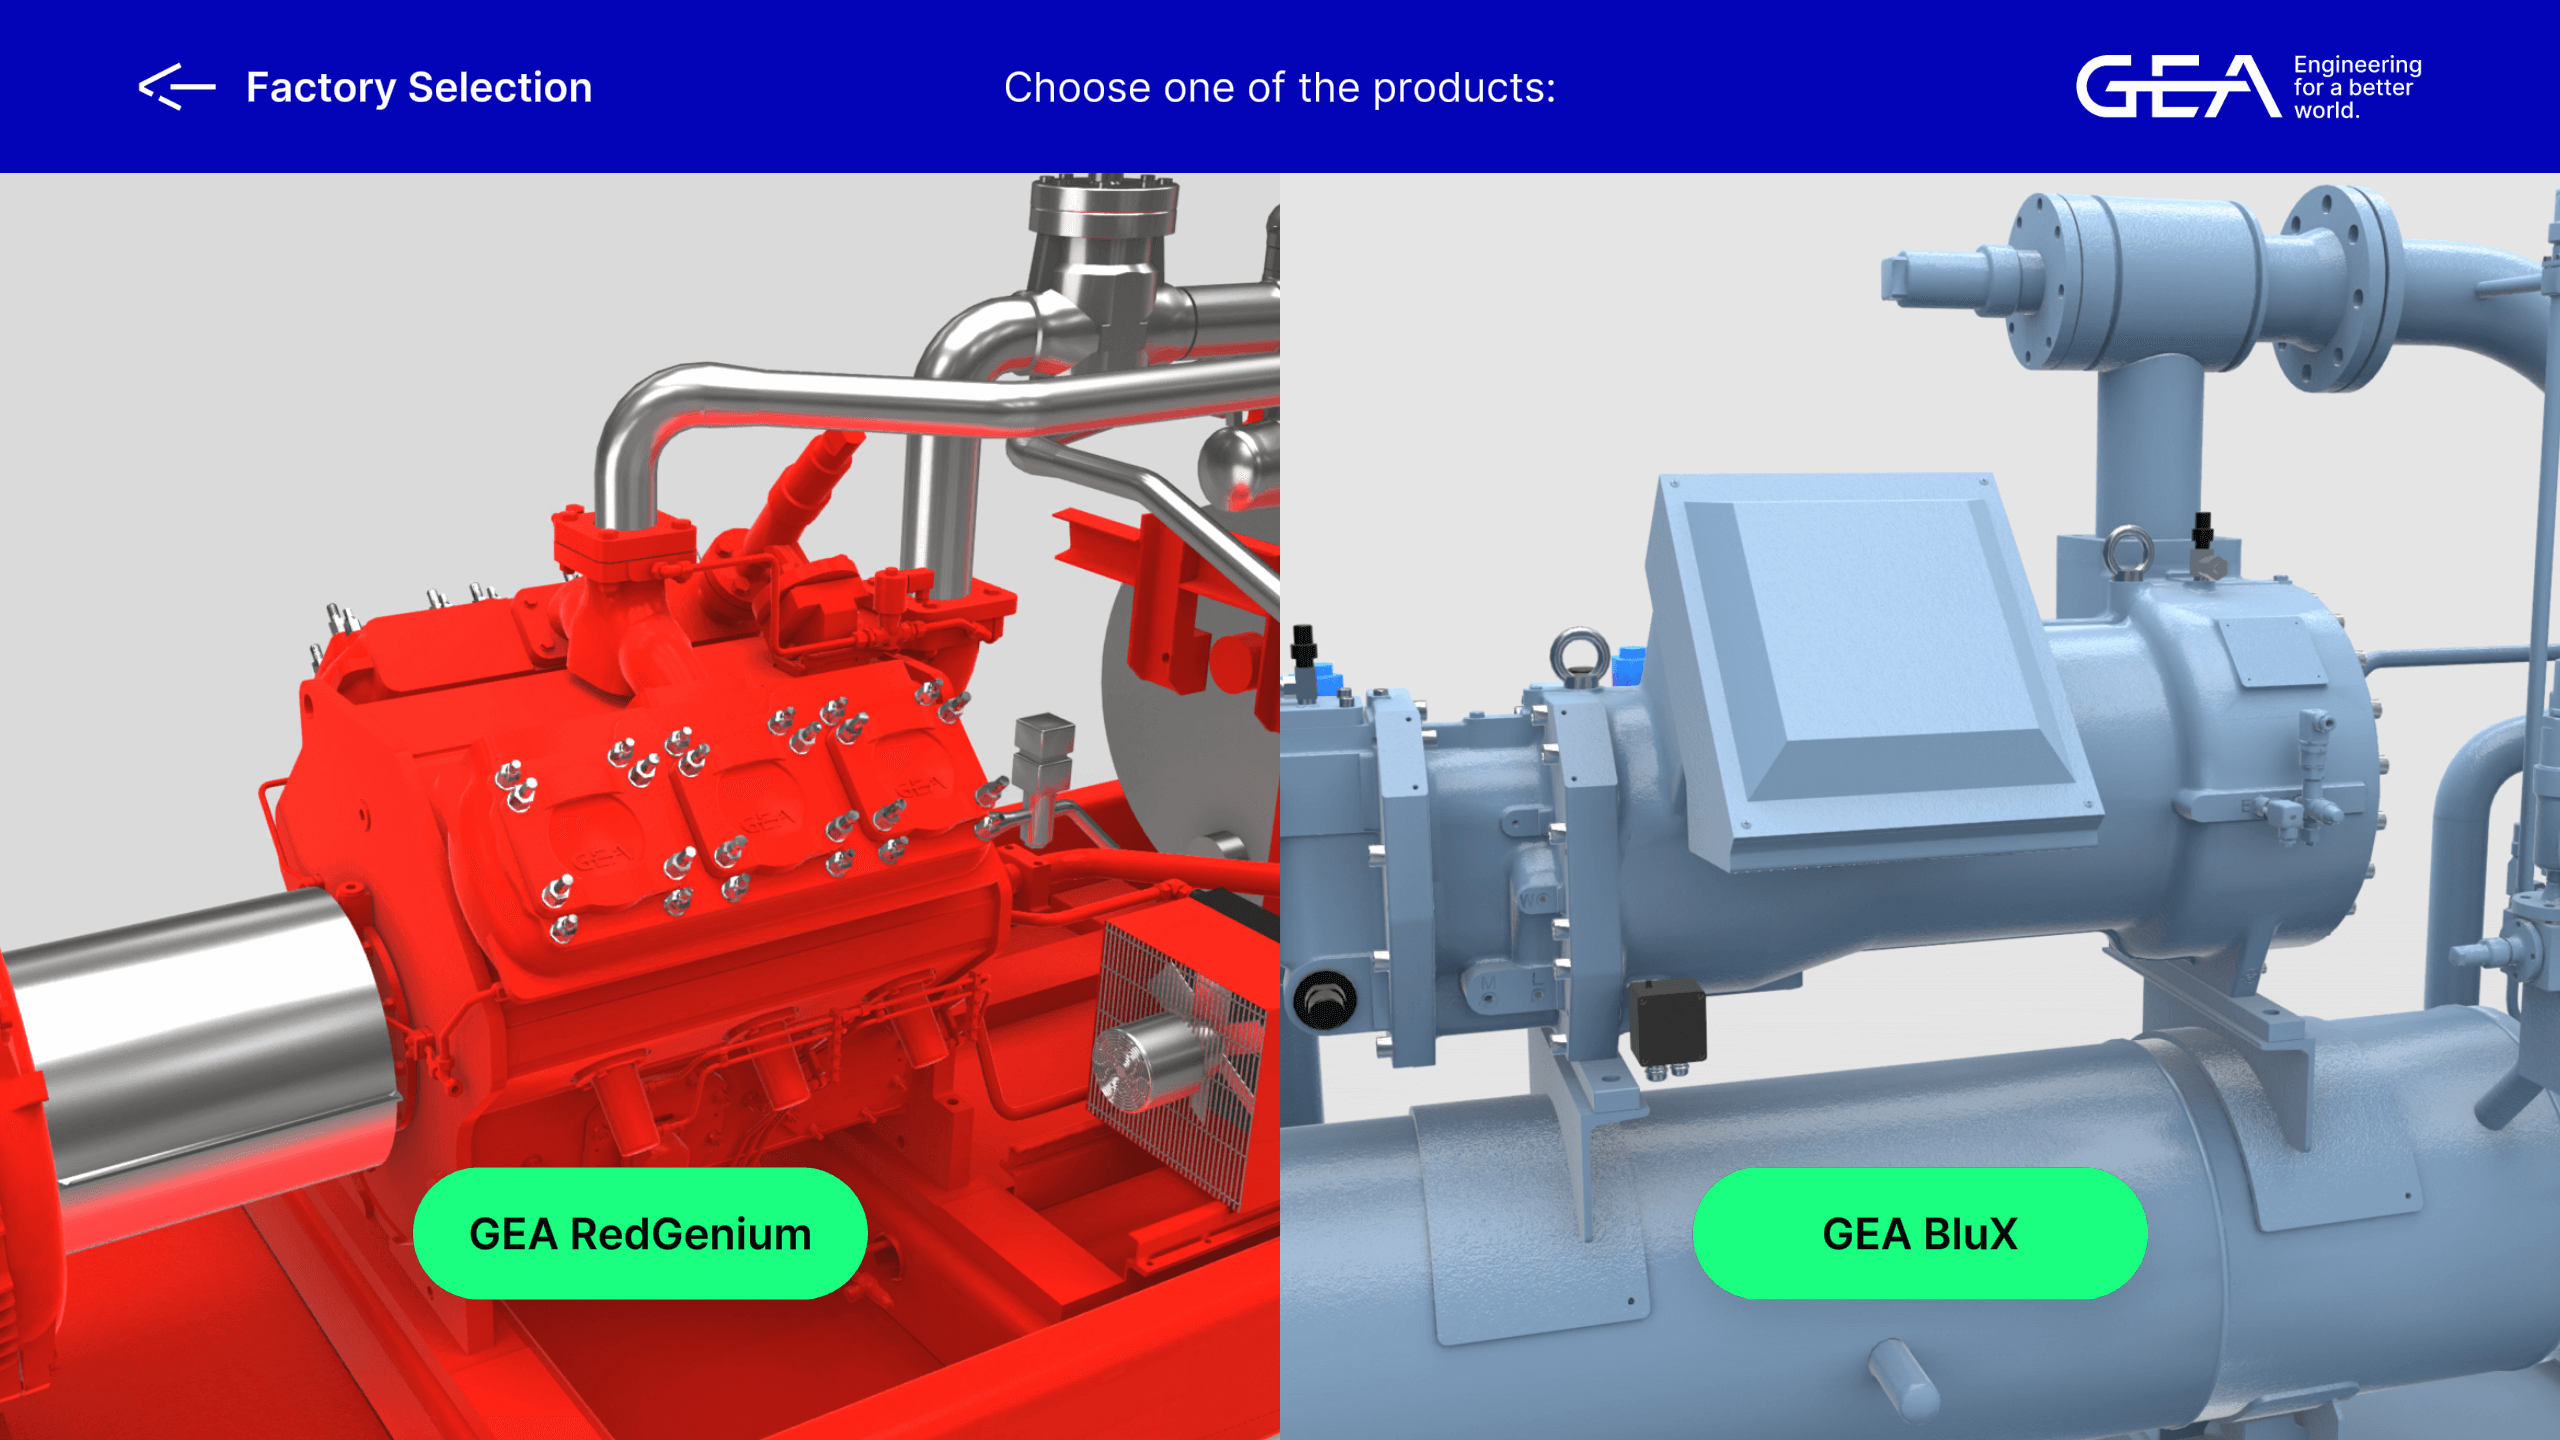Select the GEA BluX button
Screen dimensions: 2560x1440
pos(1919,1233)
